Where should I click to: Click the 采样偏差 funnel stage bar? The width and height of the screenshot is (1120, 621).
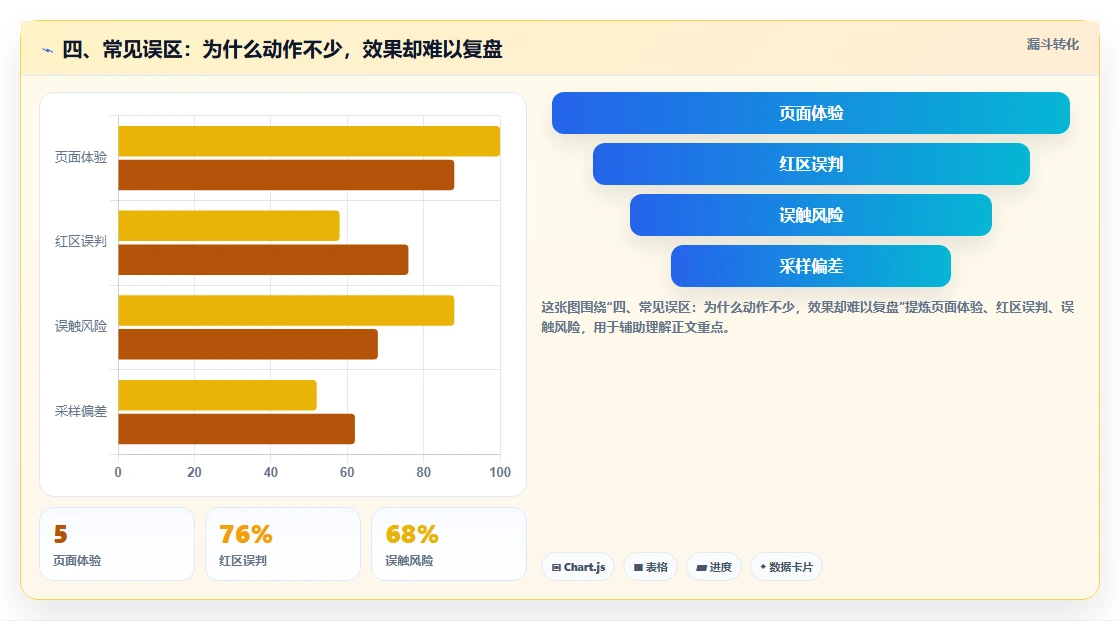click(811, 266)
